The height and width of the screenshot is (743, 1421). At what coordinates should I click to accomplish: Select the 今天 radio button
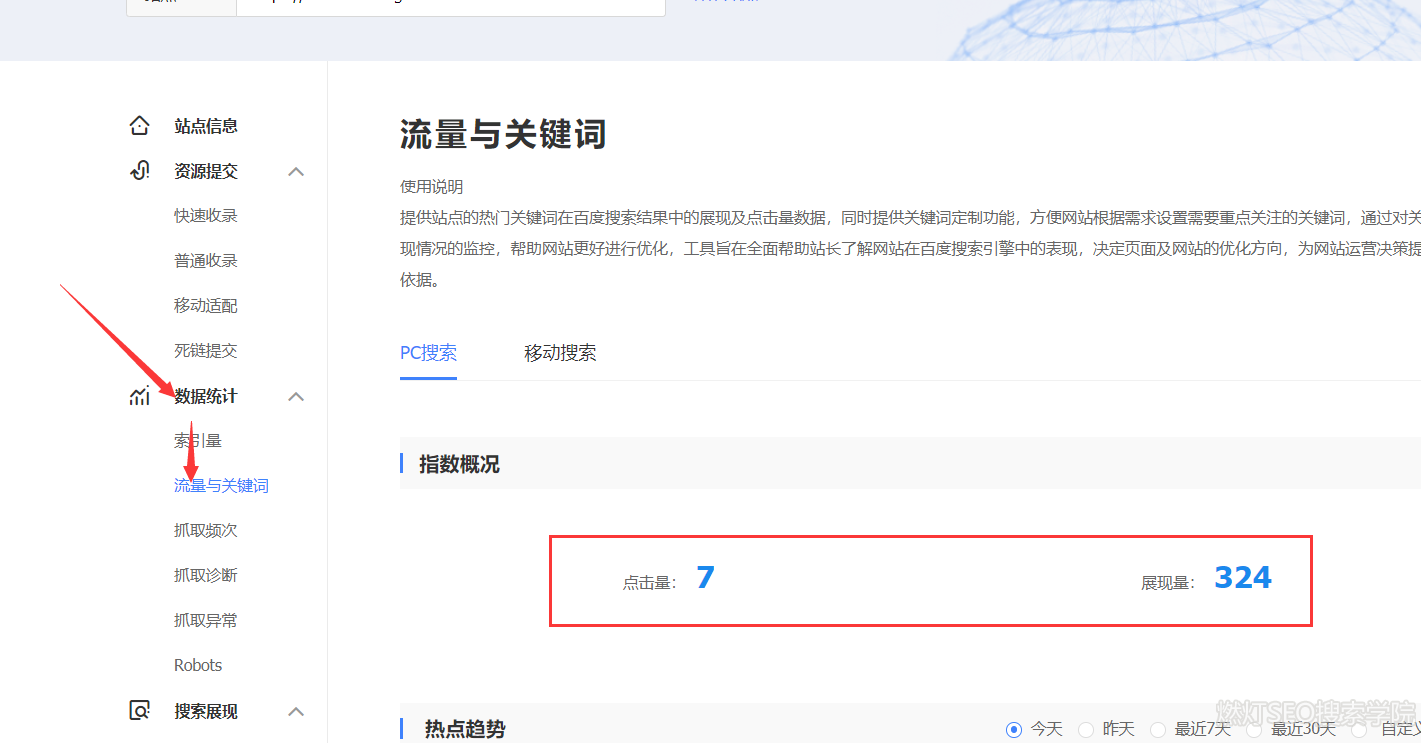(1014, 729)
